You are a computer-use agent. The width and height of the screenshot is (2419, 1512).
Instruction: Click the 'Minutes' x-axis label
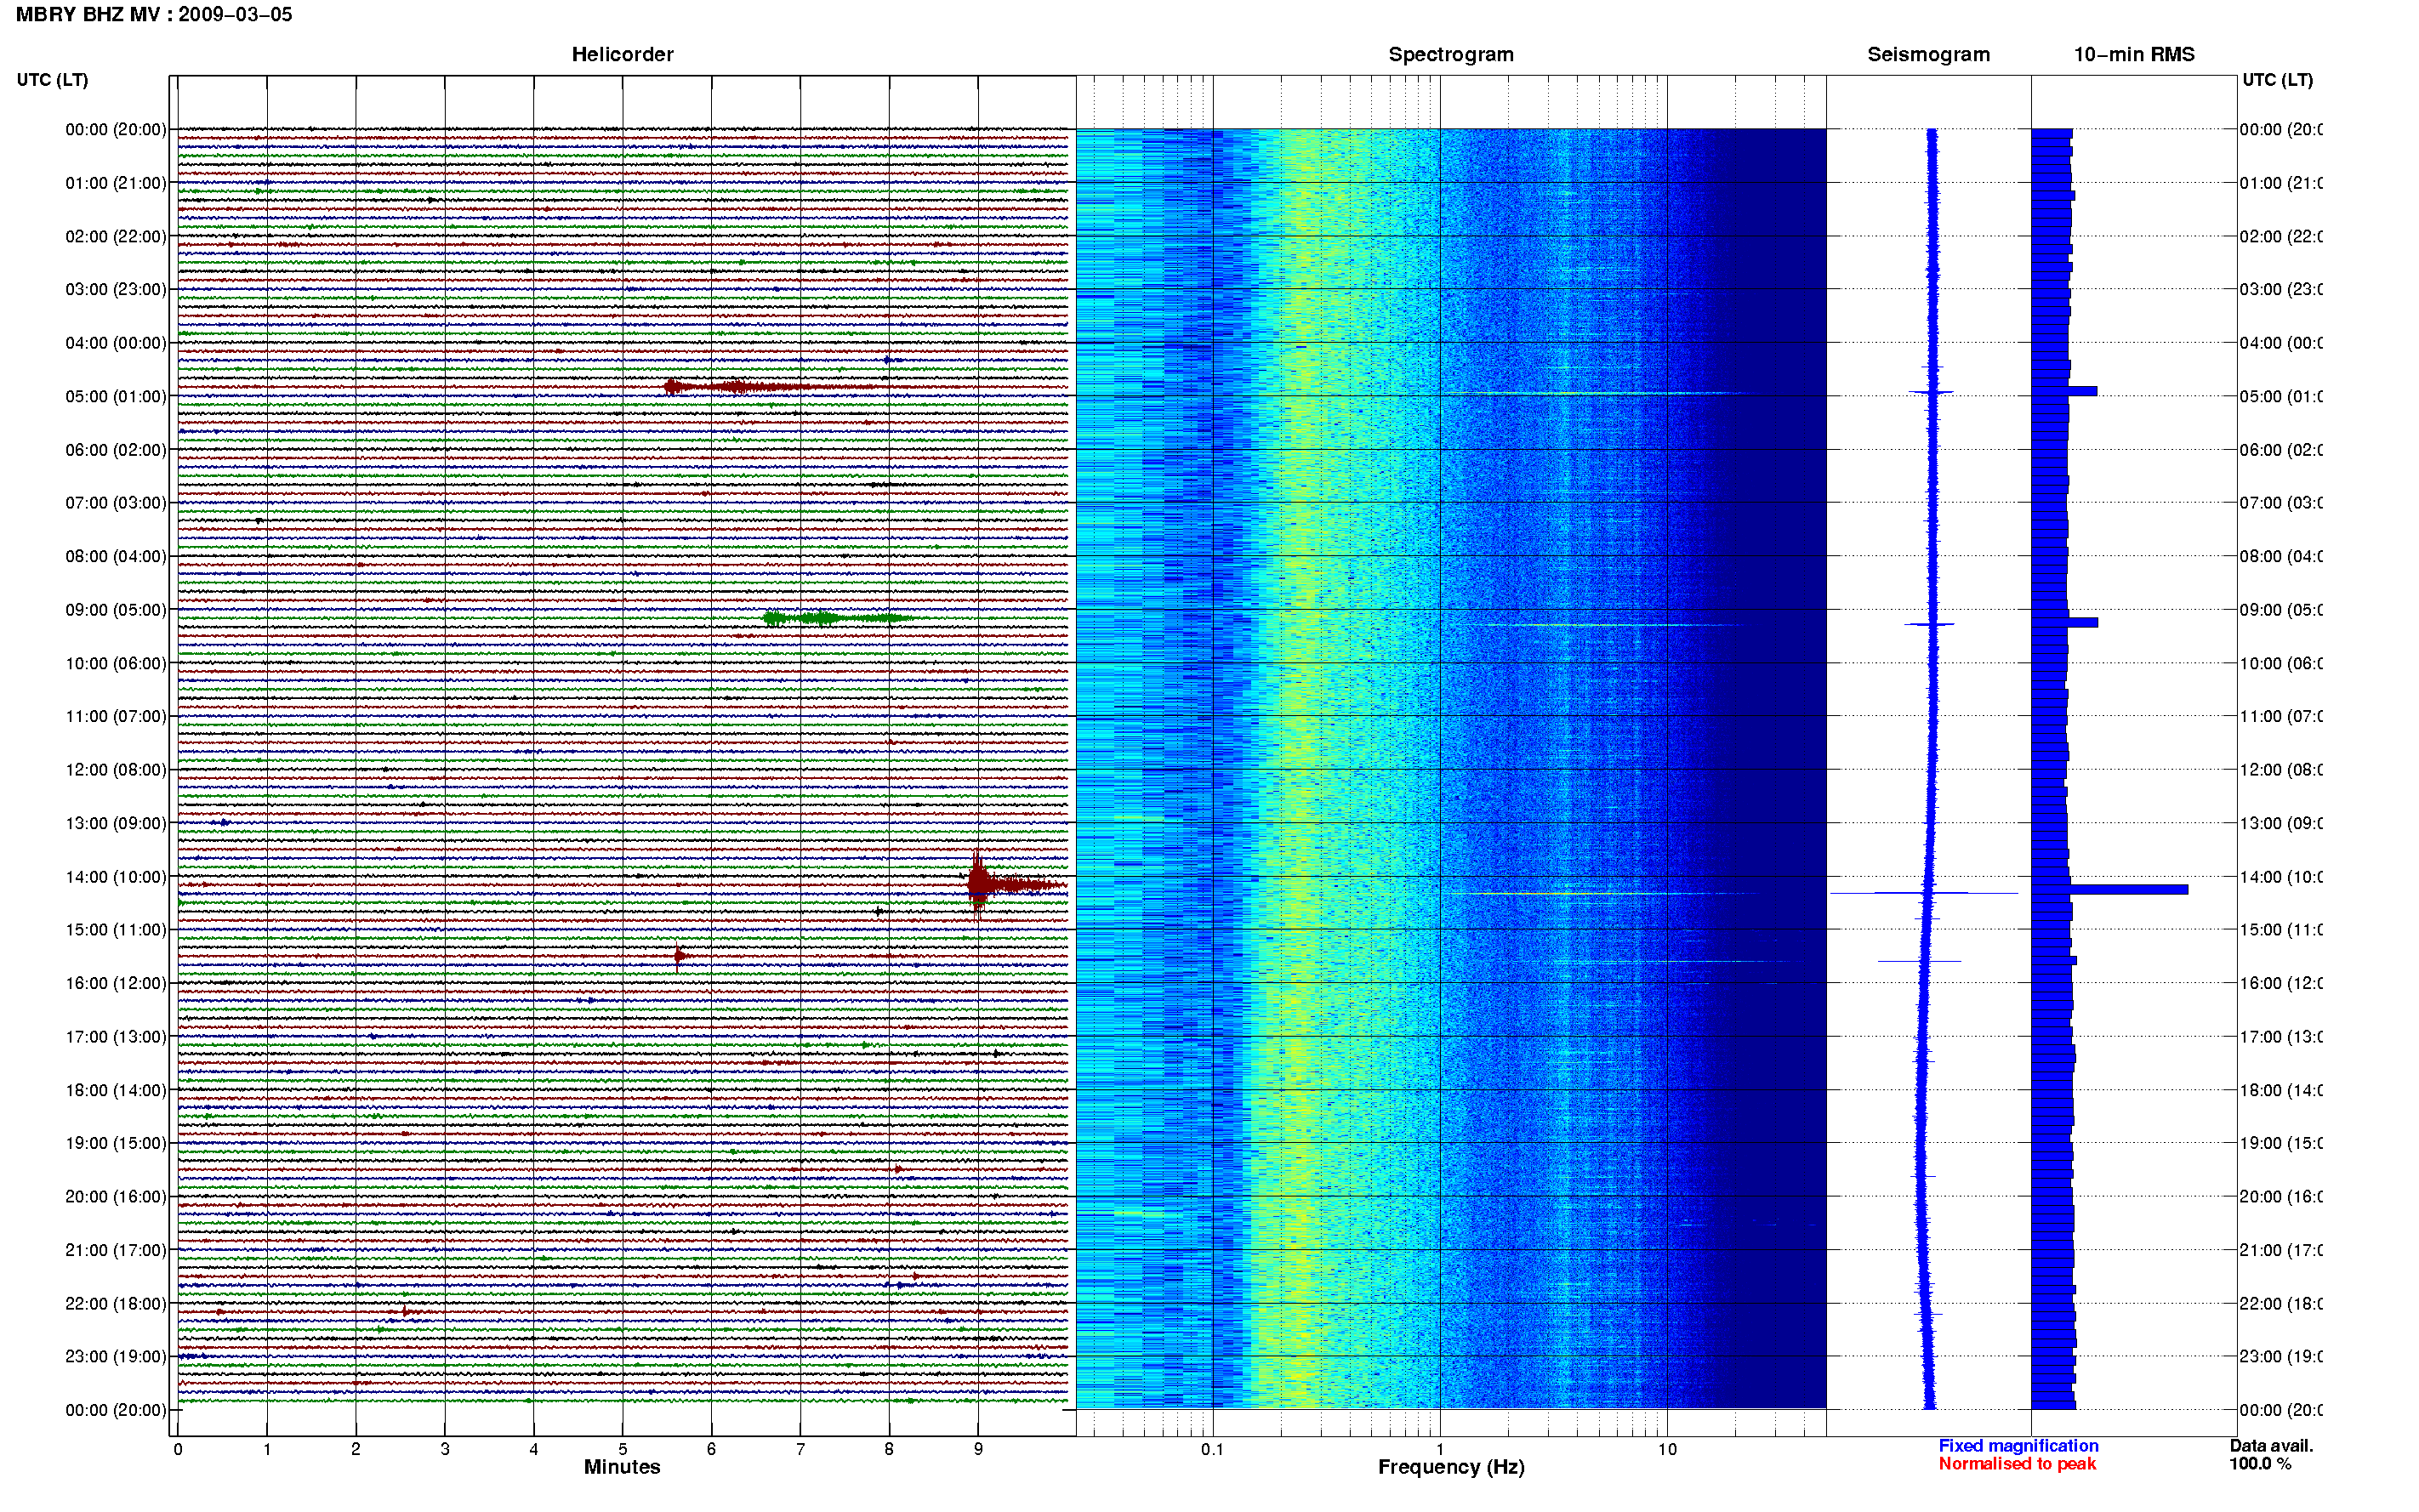coord(622,1467)
